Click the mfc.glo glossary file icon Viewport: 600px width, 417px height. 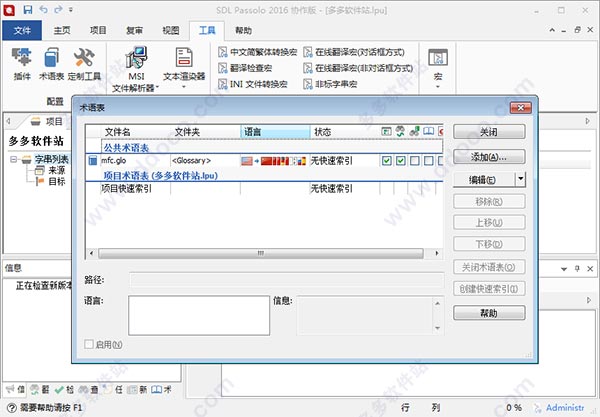click(93, 160)
